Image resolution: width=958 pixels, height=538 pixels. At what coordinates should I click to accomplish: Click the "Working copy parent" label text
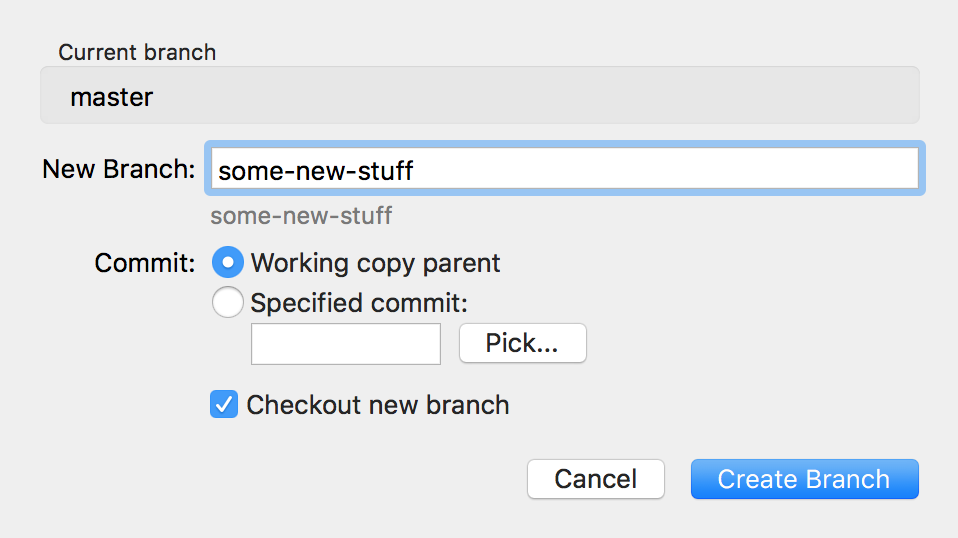(x=375, y=263)
